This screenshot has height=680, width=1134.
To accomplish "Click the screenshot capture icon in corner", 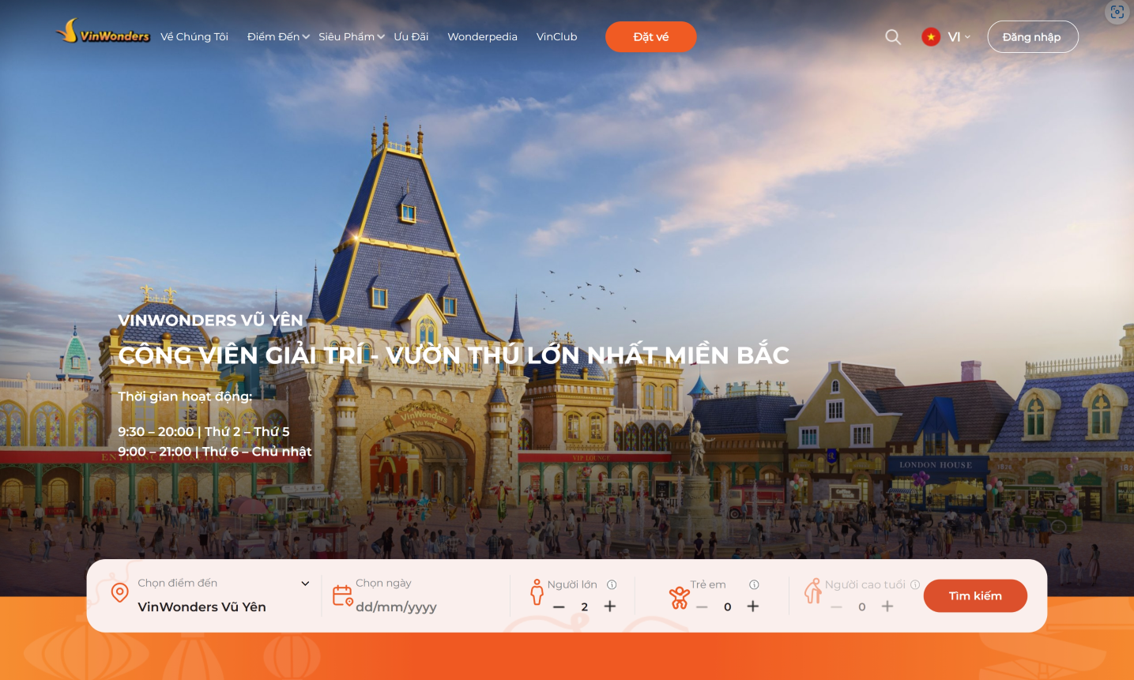I will [1117, 12].
